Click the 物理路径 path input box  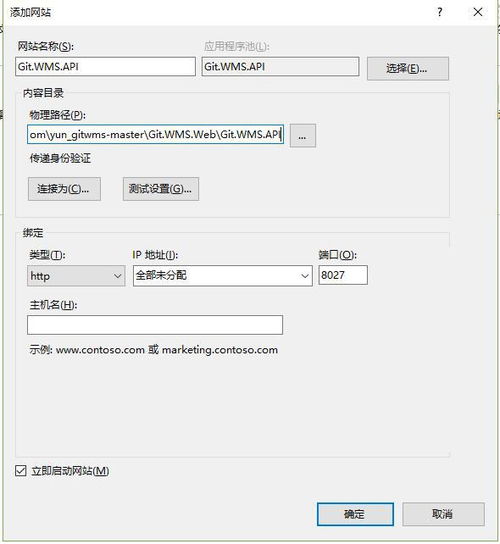pos(155,134)
